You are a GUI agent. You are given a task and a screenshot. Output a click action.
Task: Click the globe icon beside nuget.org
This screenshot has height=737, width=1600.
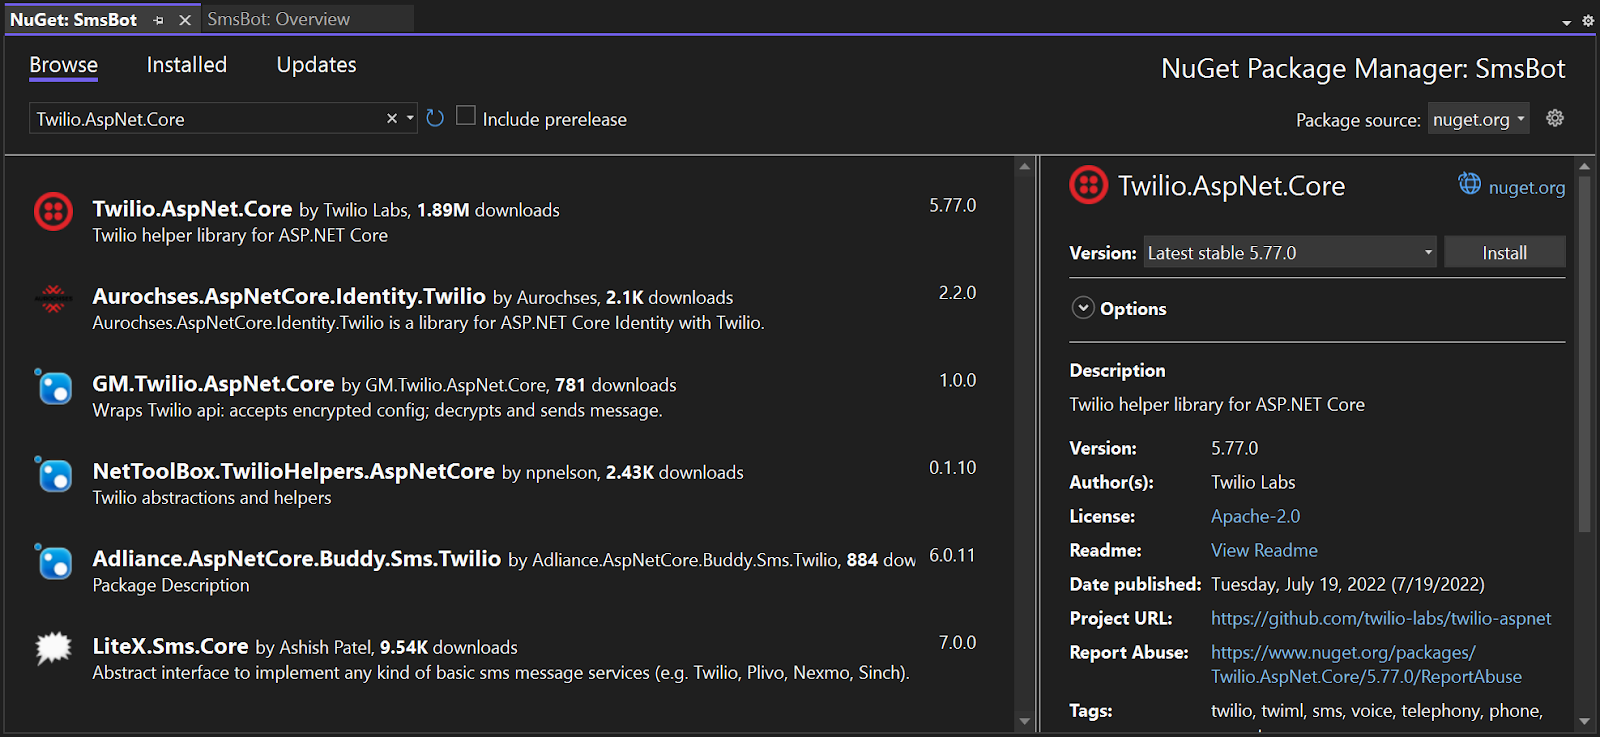tap(1469, 184)
